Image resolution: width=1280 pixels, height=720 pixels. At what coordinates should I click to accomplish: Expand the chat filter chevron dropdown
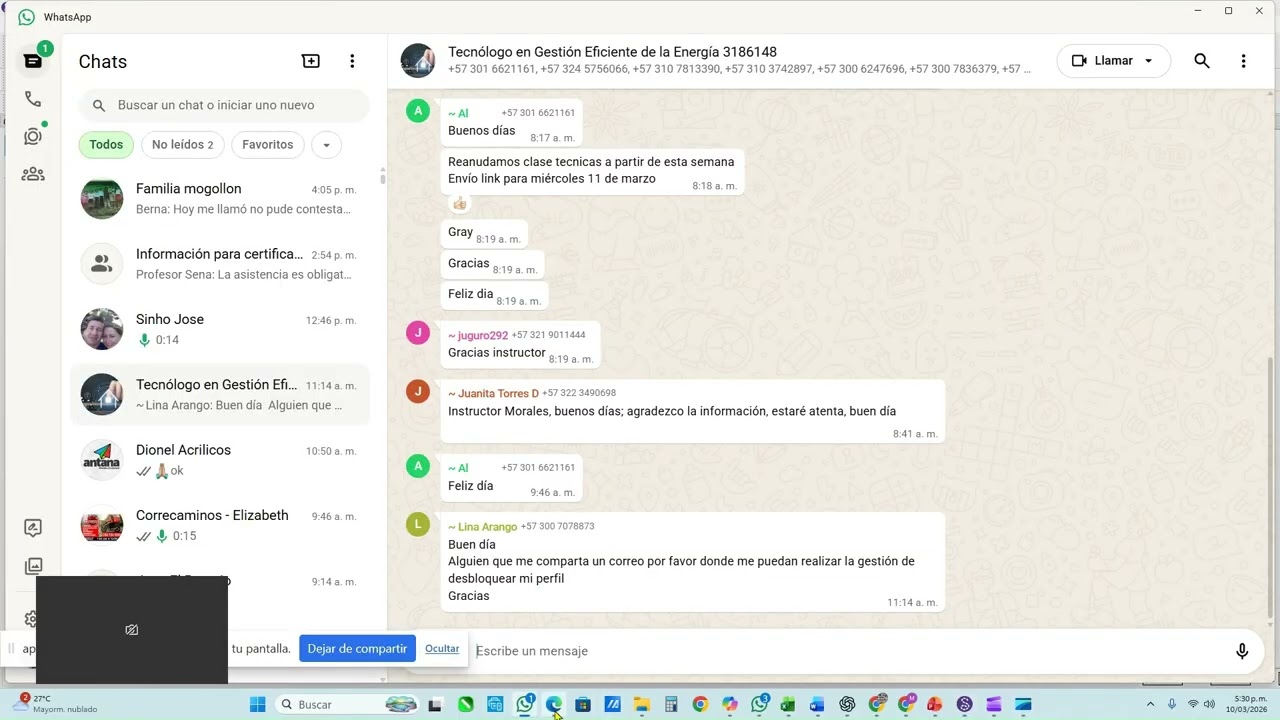[x=326, y=145]
